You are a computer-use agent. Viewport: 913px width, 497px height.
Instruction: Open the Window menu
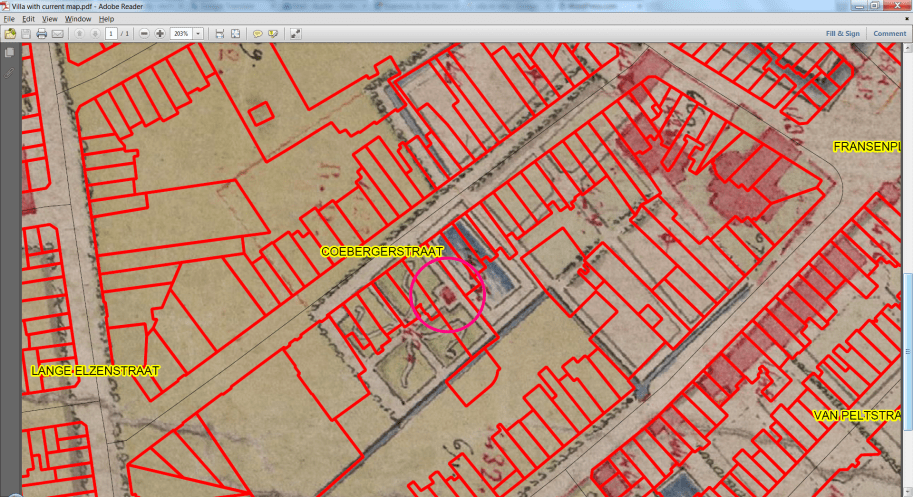pyautogui.click(x=77, y=19)
